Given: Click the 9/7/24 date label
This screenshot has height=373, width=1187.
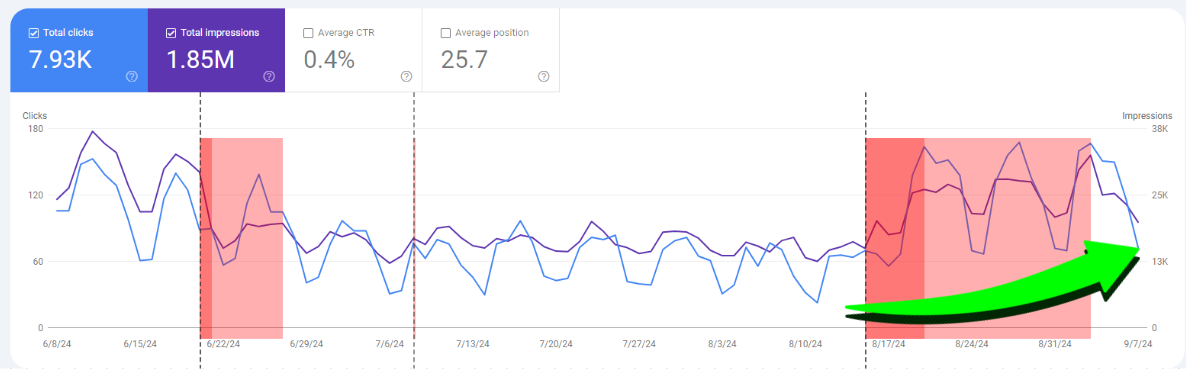Looking at the screenshot, I should [1137, 343].
